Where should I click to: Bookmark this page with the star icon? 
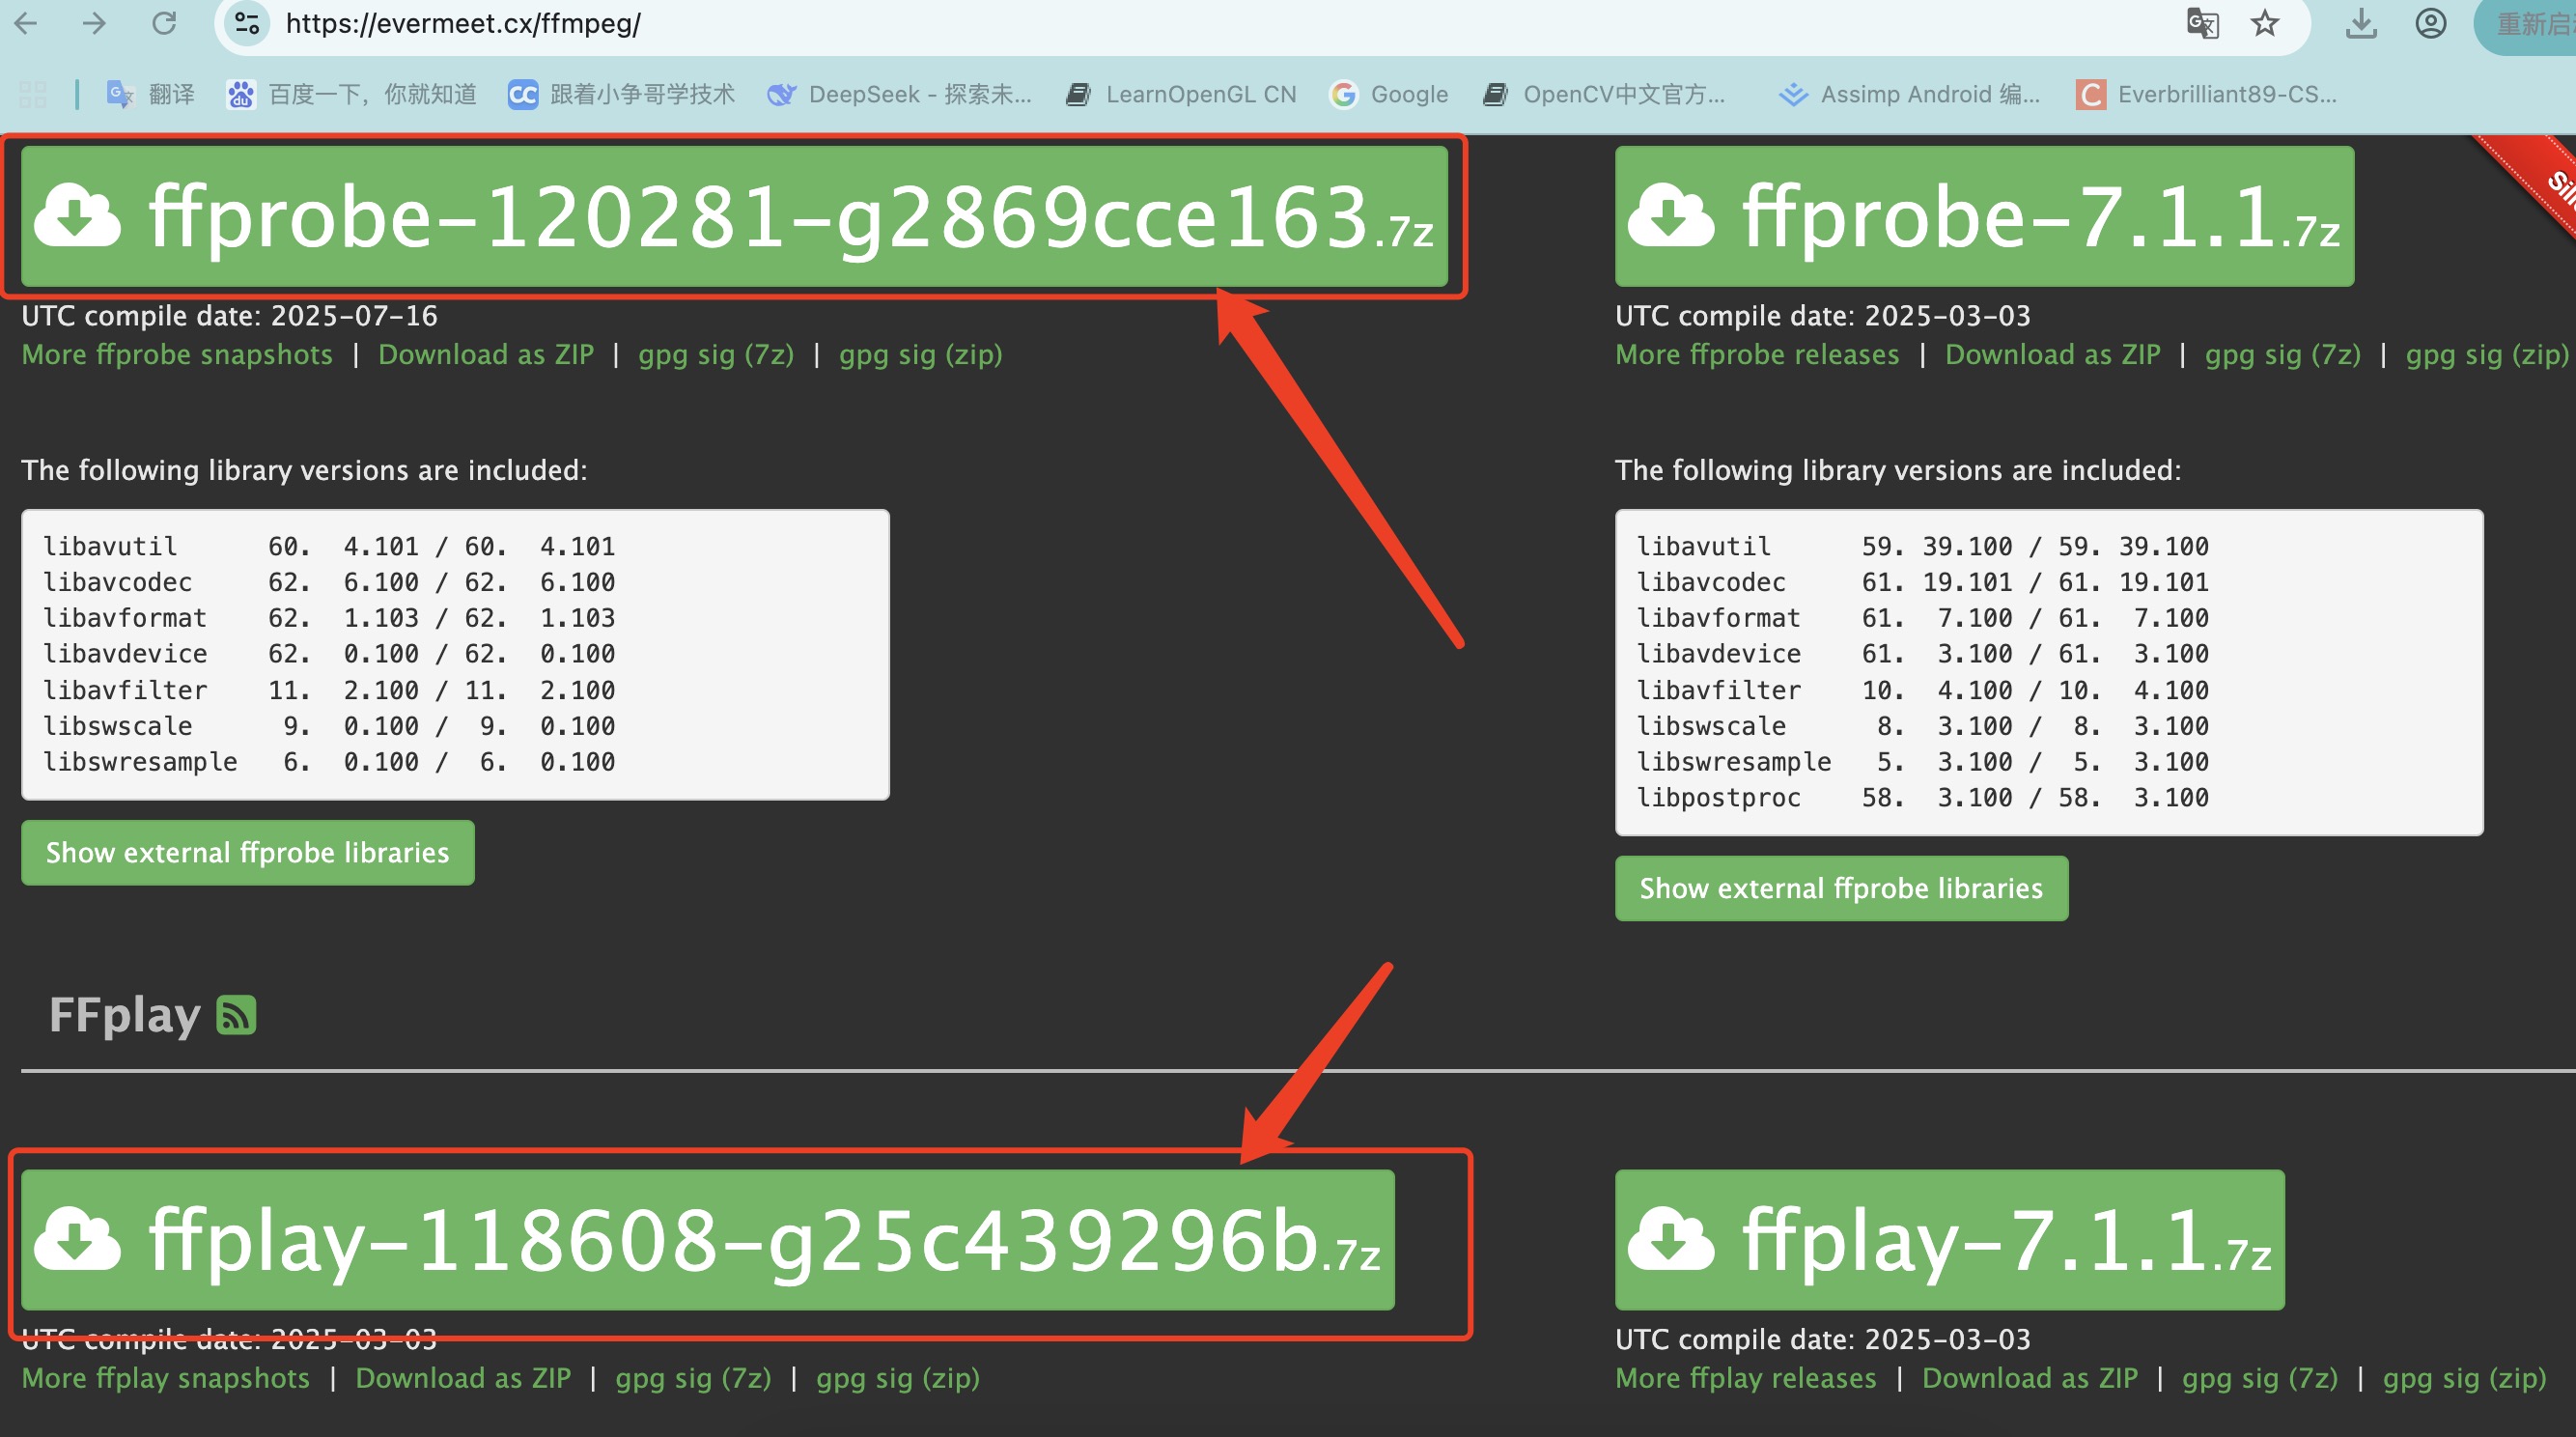(2265, 23)
